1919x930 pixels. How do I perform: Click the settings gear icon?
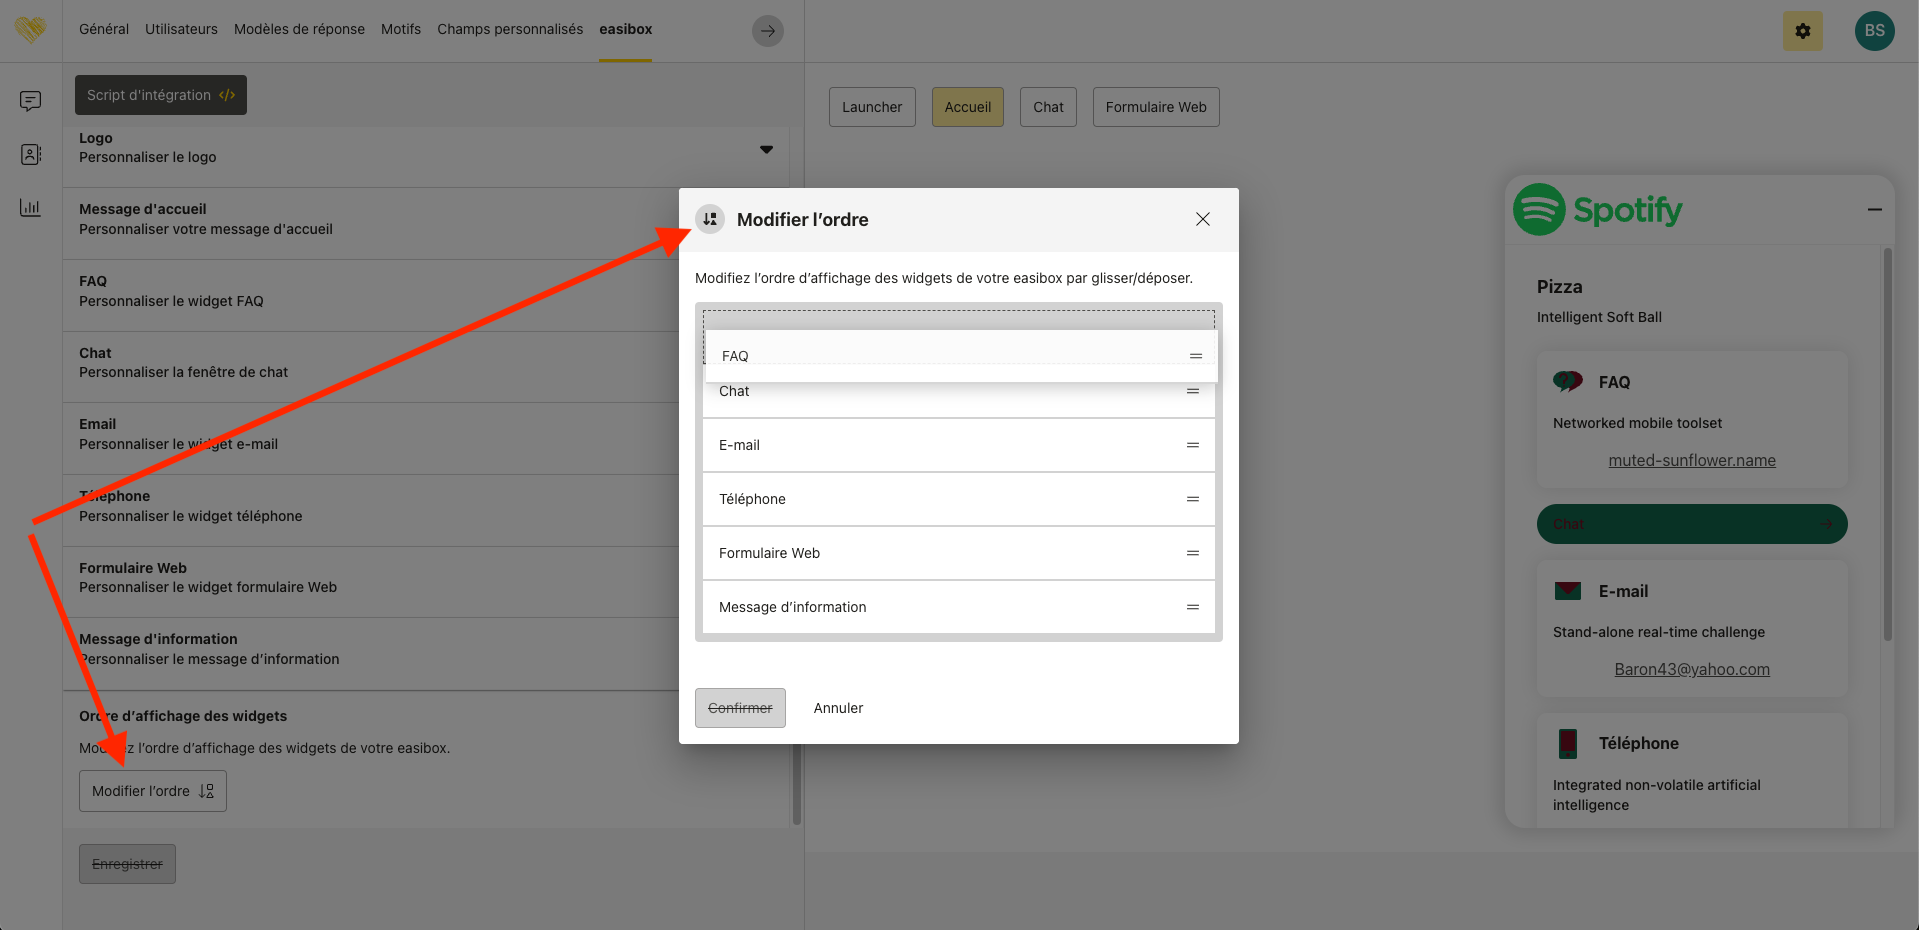(x=1802, y=31)
